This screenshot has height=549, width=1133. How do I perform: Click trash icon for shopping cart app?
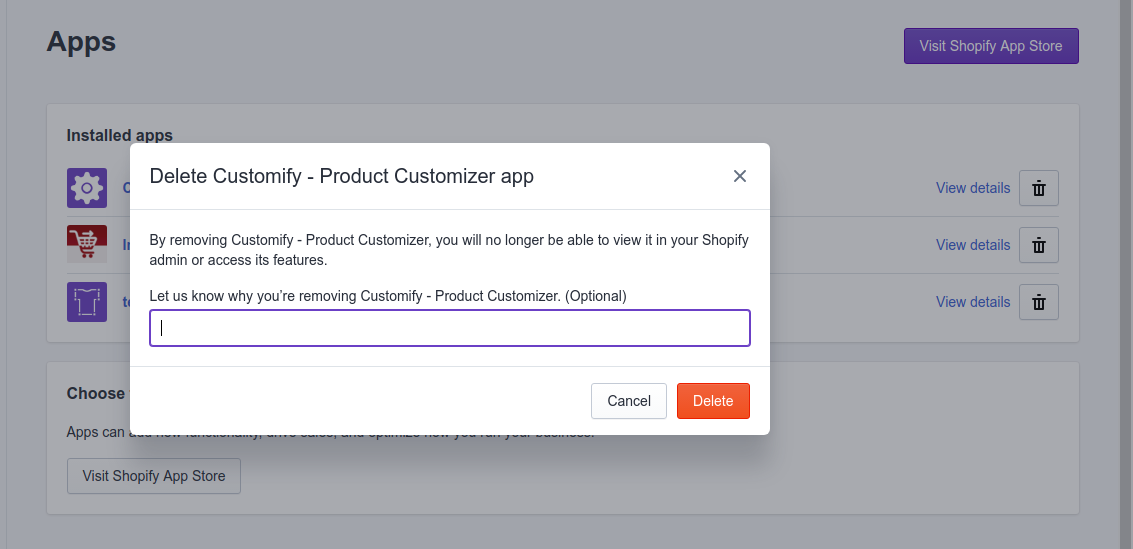[1038, 245]
